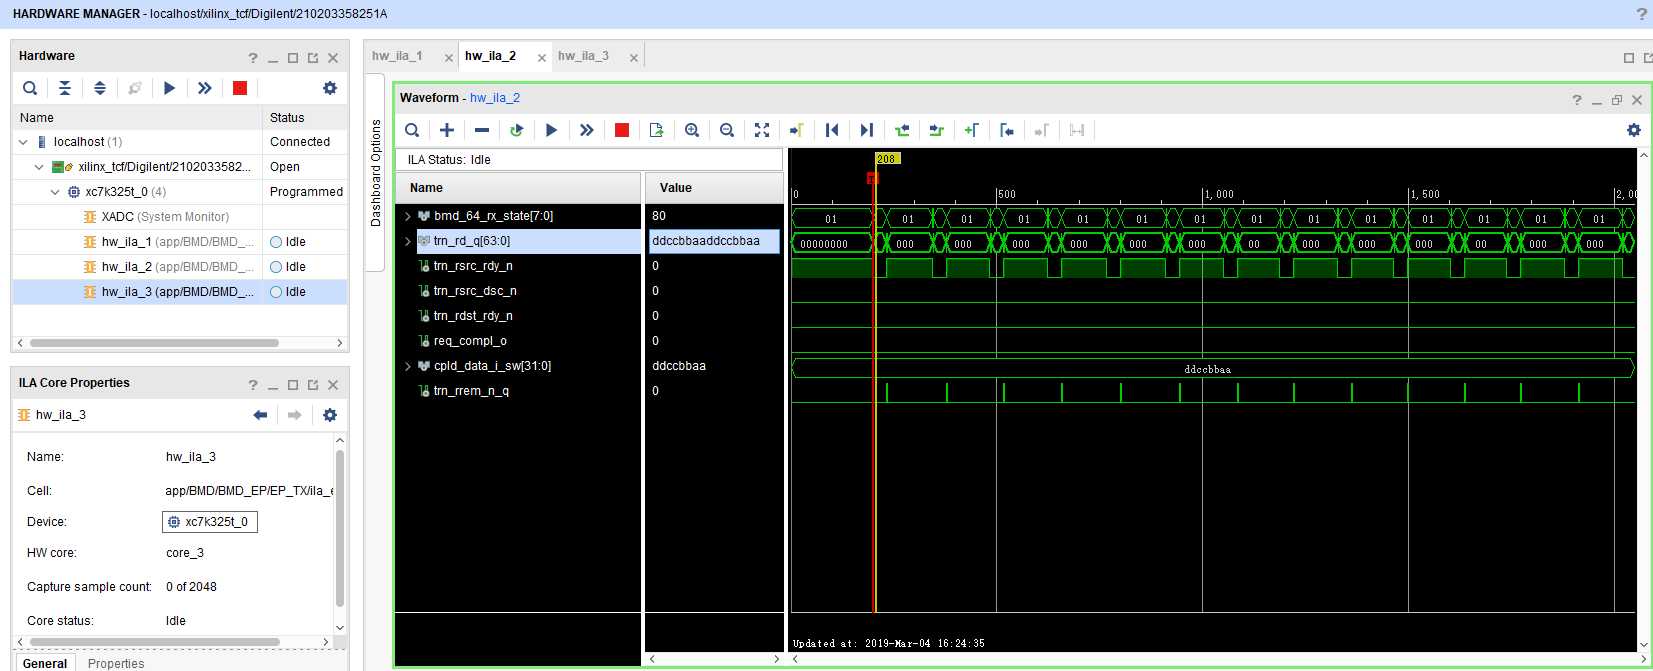The image size is (1653, 671).
Task: Add marker in waveform
Action: (x=972, y=130)
